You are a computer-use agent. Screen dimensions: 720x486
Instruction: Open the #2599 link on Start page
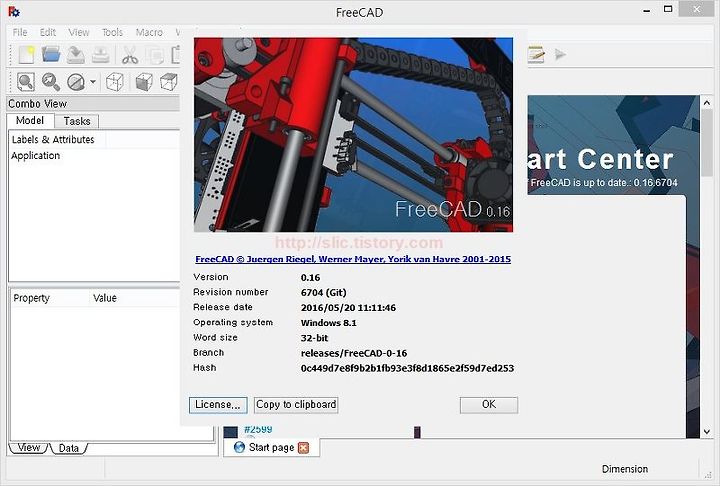pos(258,429)
